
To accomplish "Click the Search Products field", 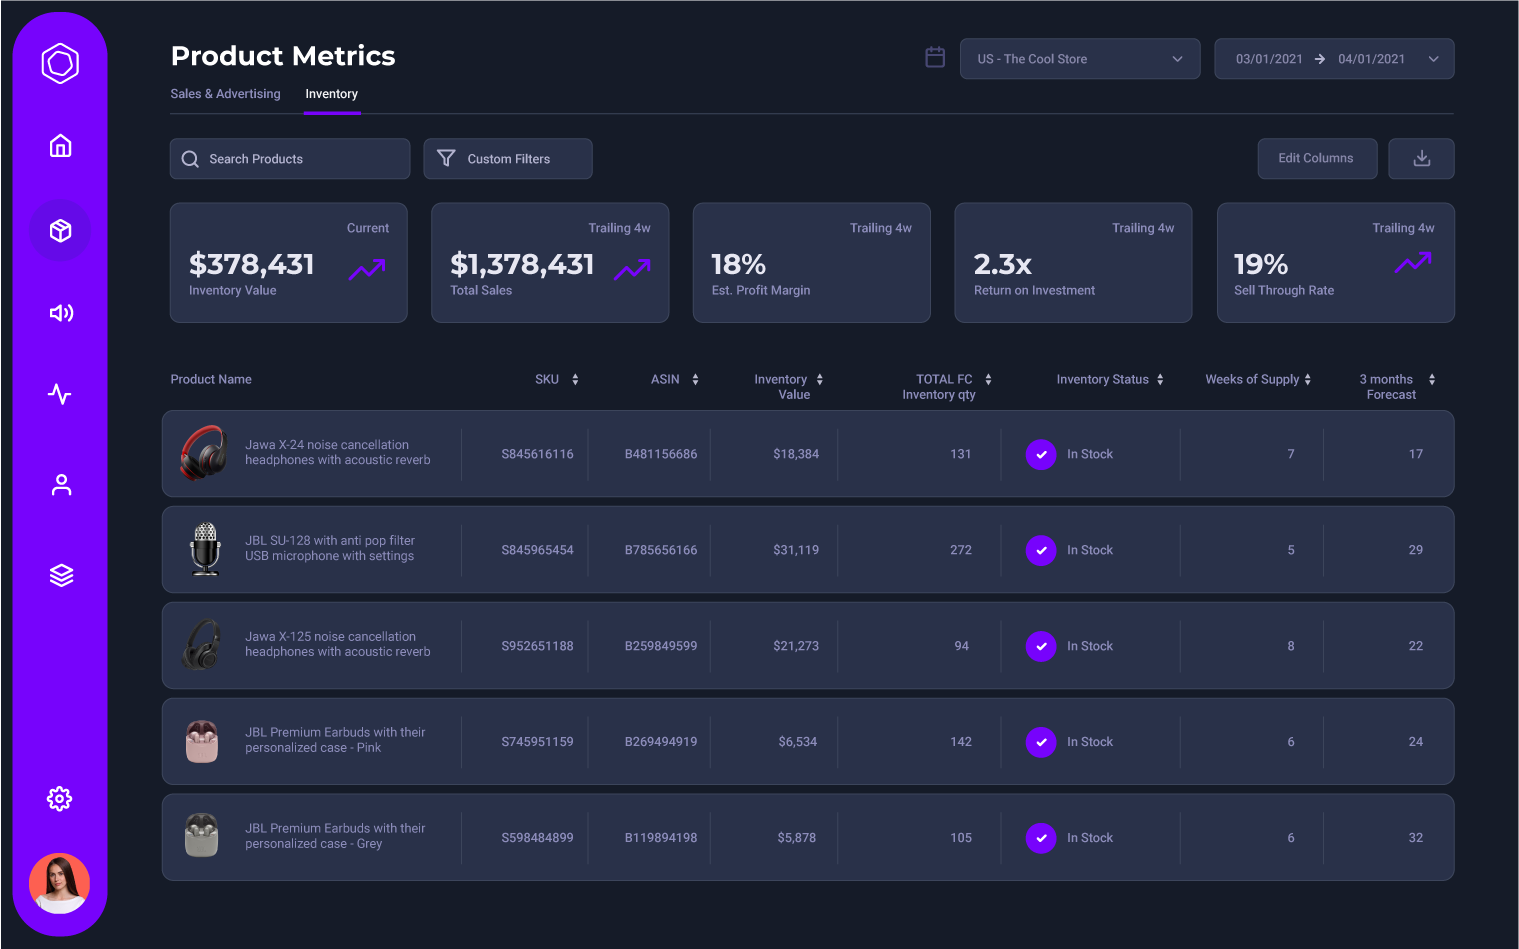I will [290, 159].
